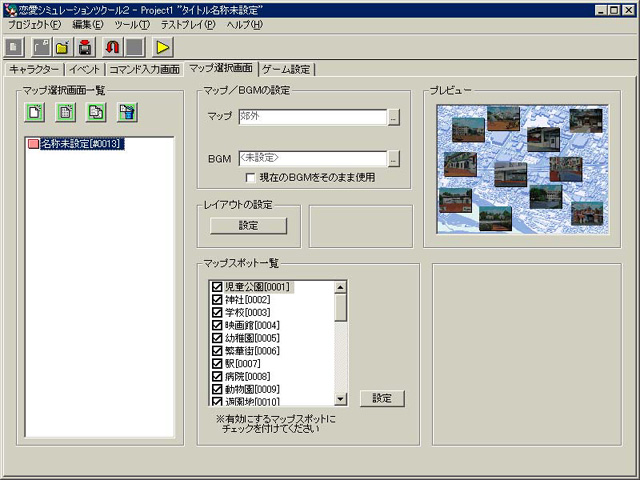
Task: Uncheck 動物園[0009] map spot
Action: [217, 389]
